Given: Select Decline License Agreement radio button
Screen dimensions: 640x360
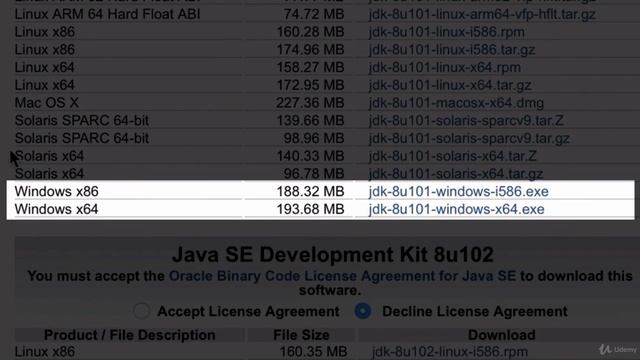Looking at the screenshot, I should pyautogui.click(x=363, y=311).
